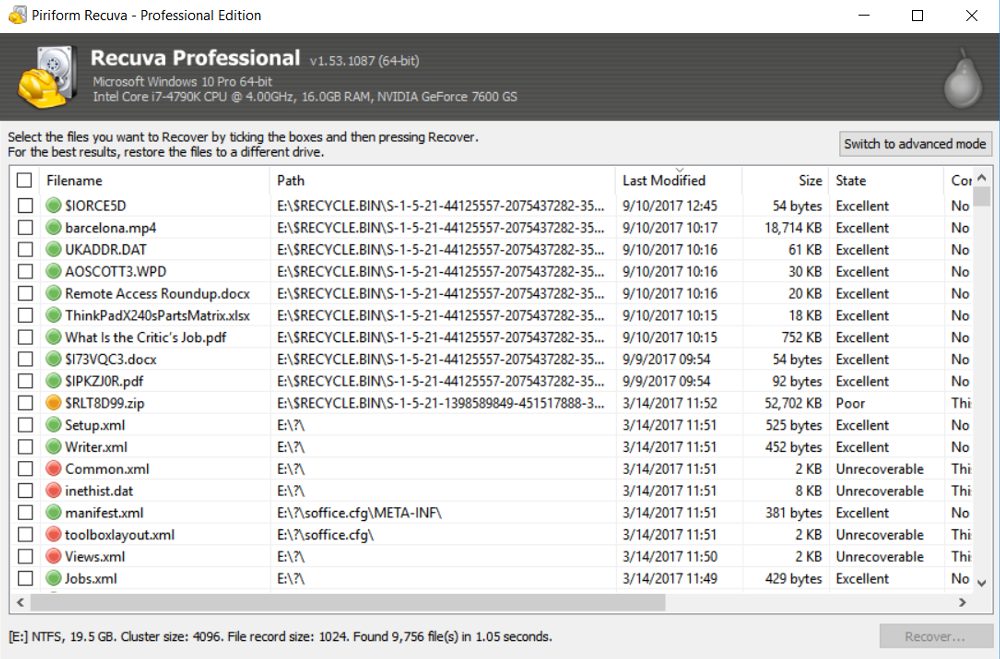
Task: Click the green status icon for barcelona.mp4
Action: pos(54,228)
